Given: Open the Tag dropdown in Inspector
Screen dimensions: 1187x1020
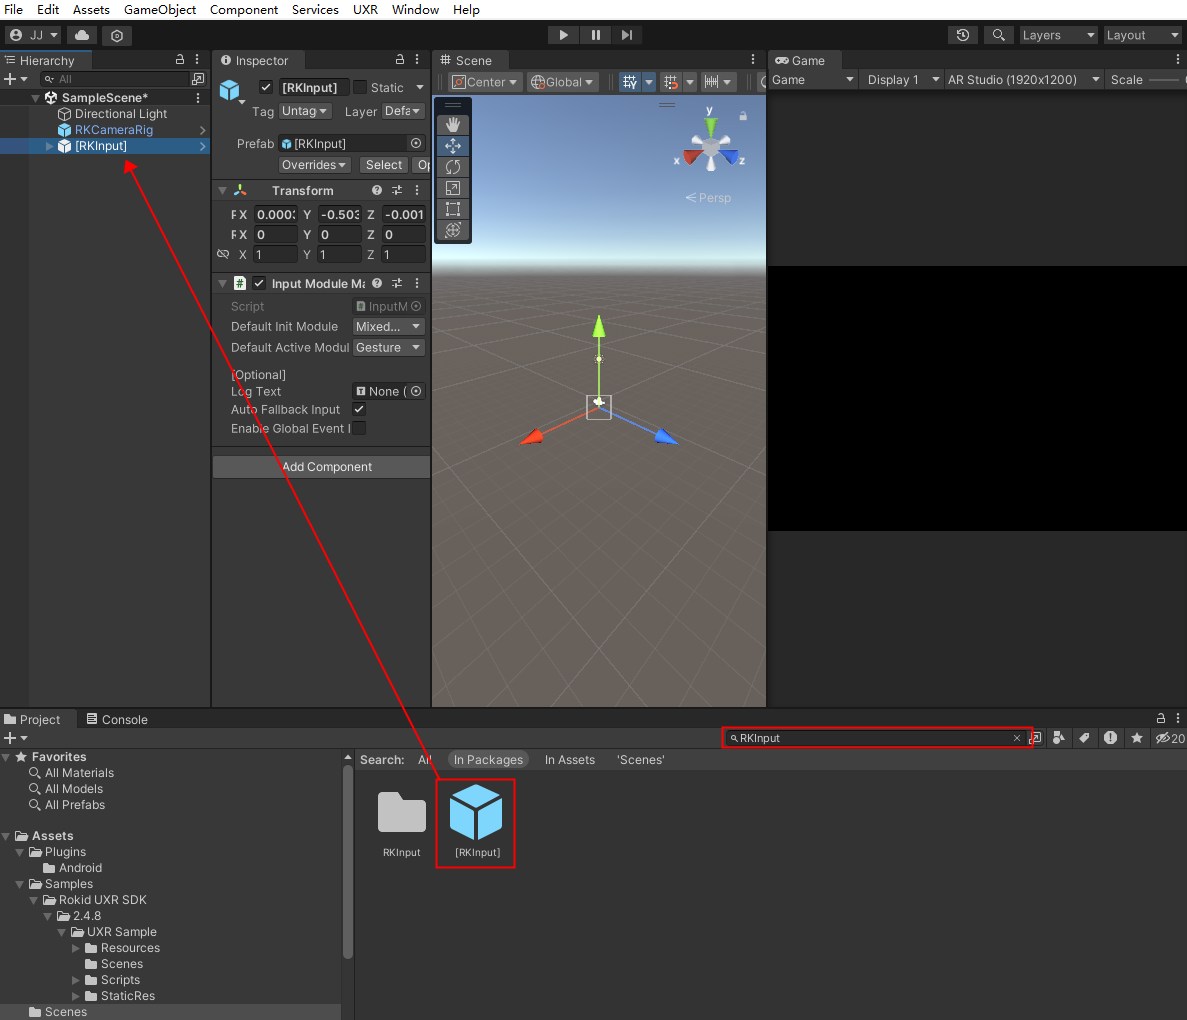Looking at the screenshot, I should coord(304,111).
